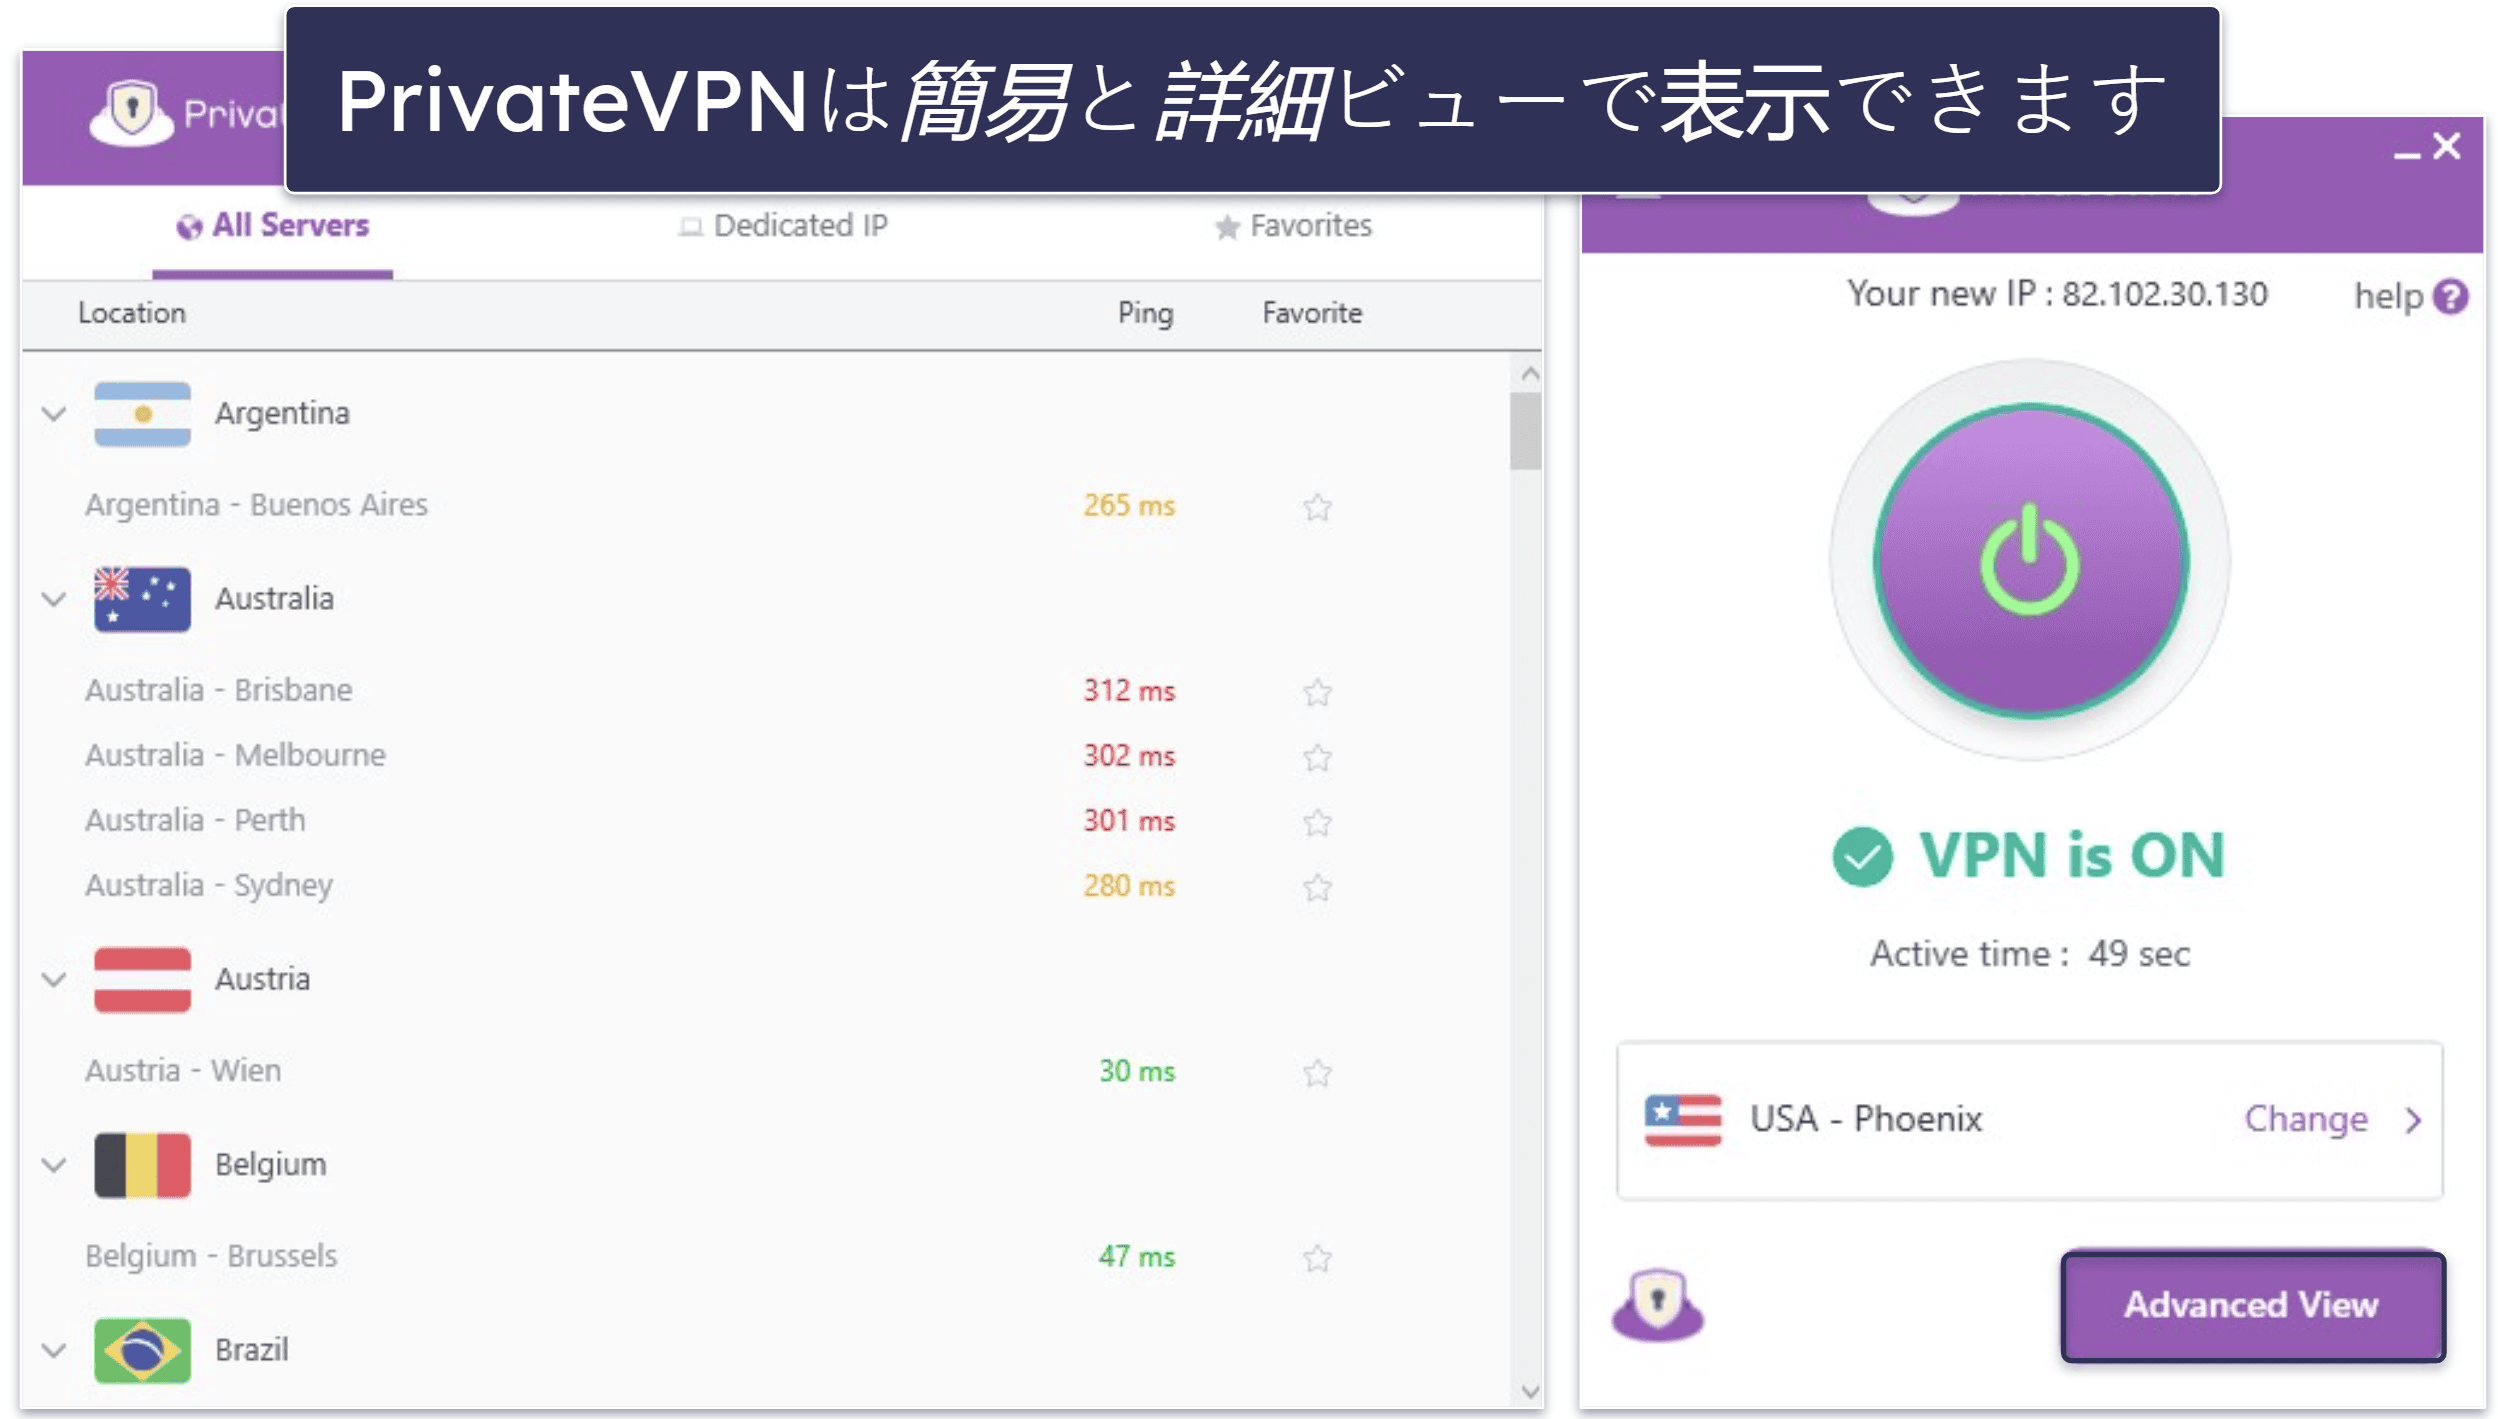Collapse the Austria server group
The height and width of the screenshot is (1419, 2498).
tap(54, 980)
